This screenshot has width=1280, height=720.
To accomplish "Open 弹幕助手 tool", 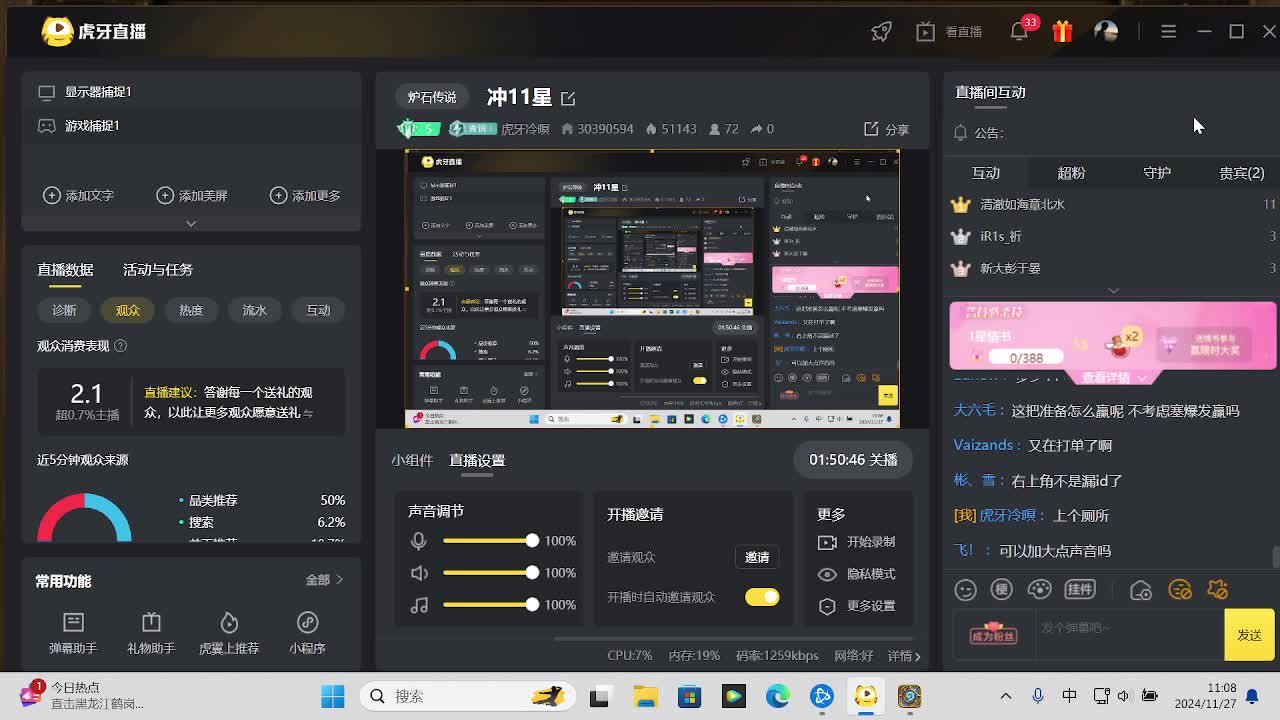I will coord(73,633).
